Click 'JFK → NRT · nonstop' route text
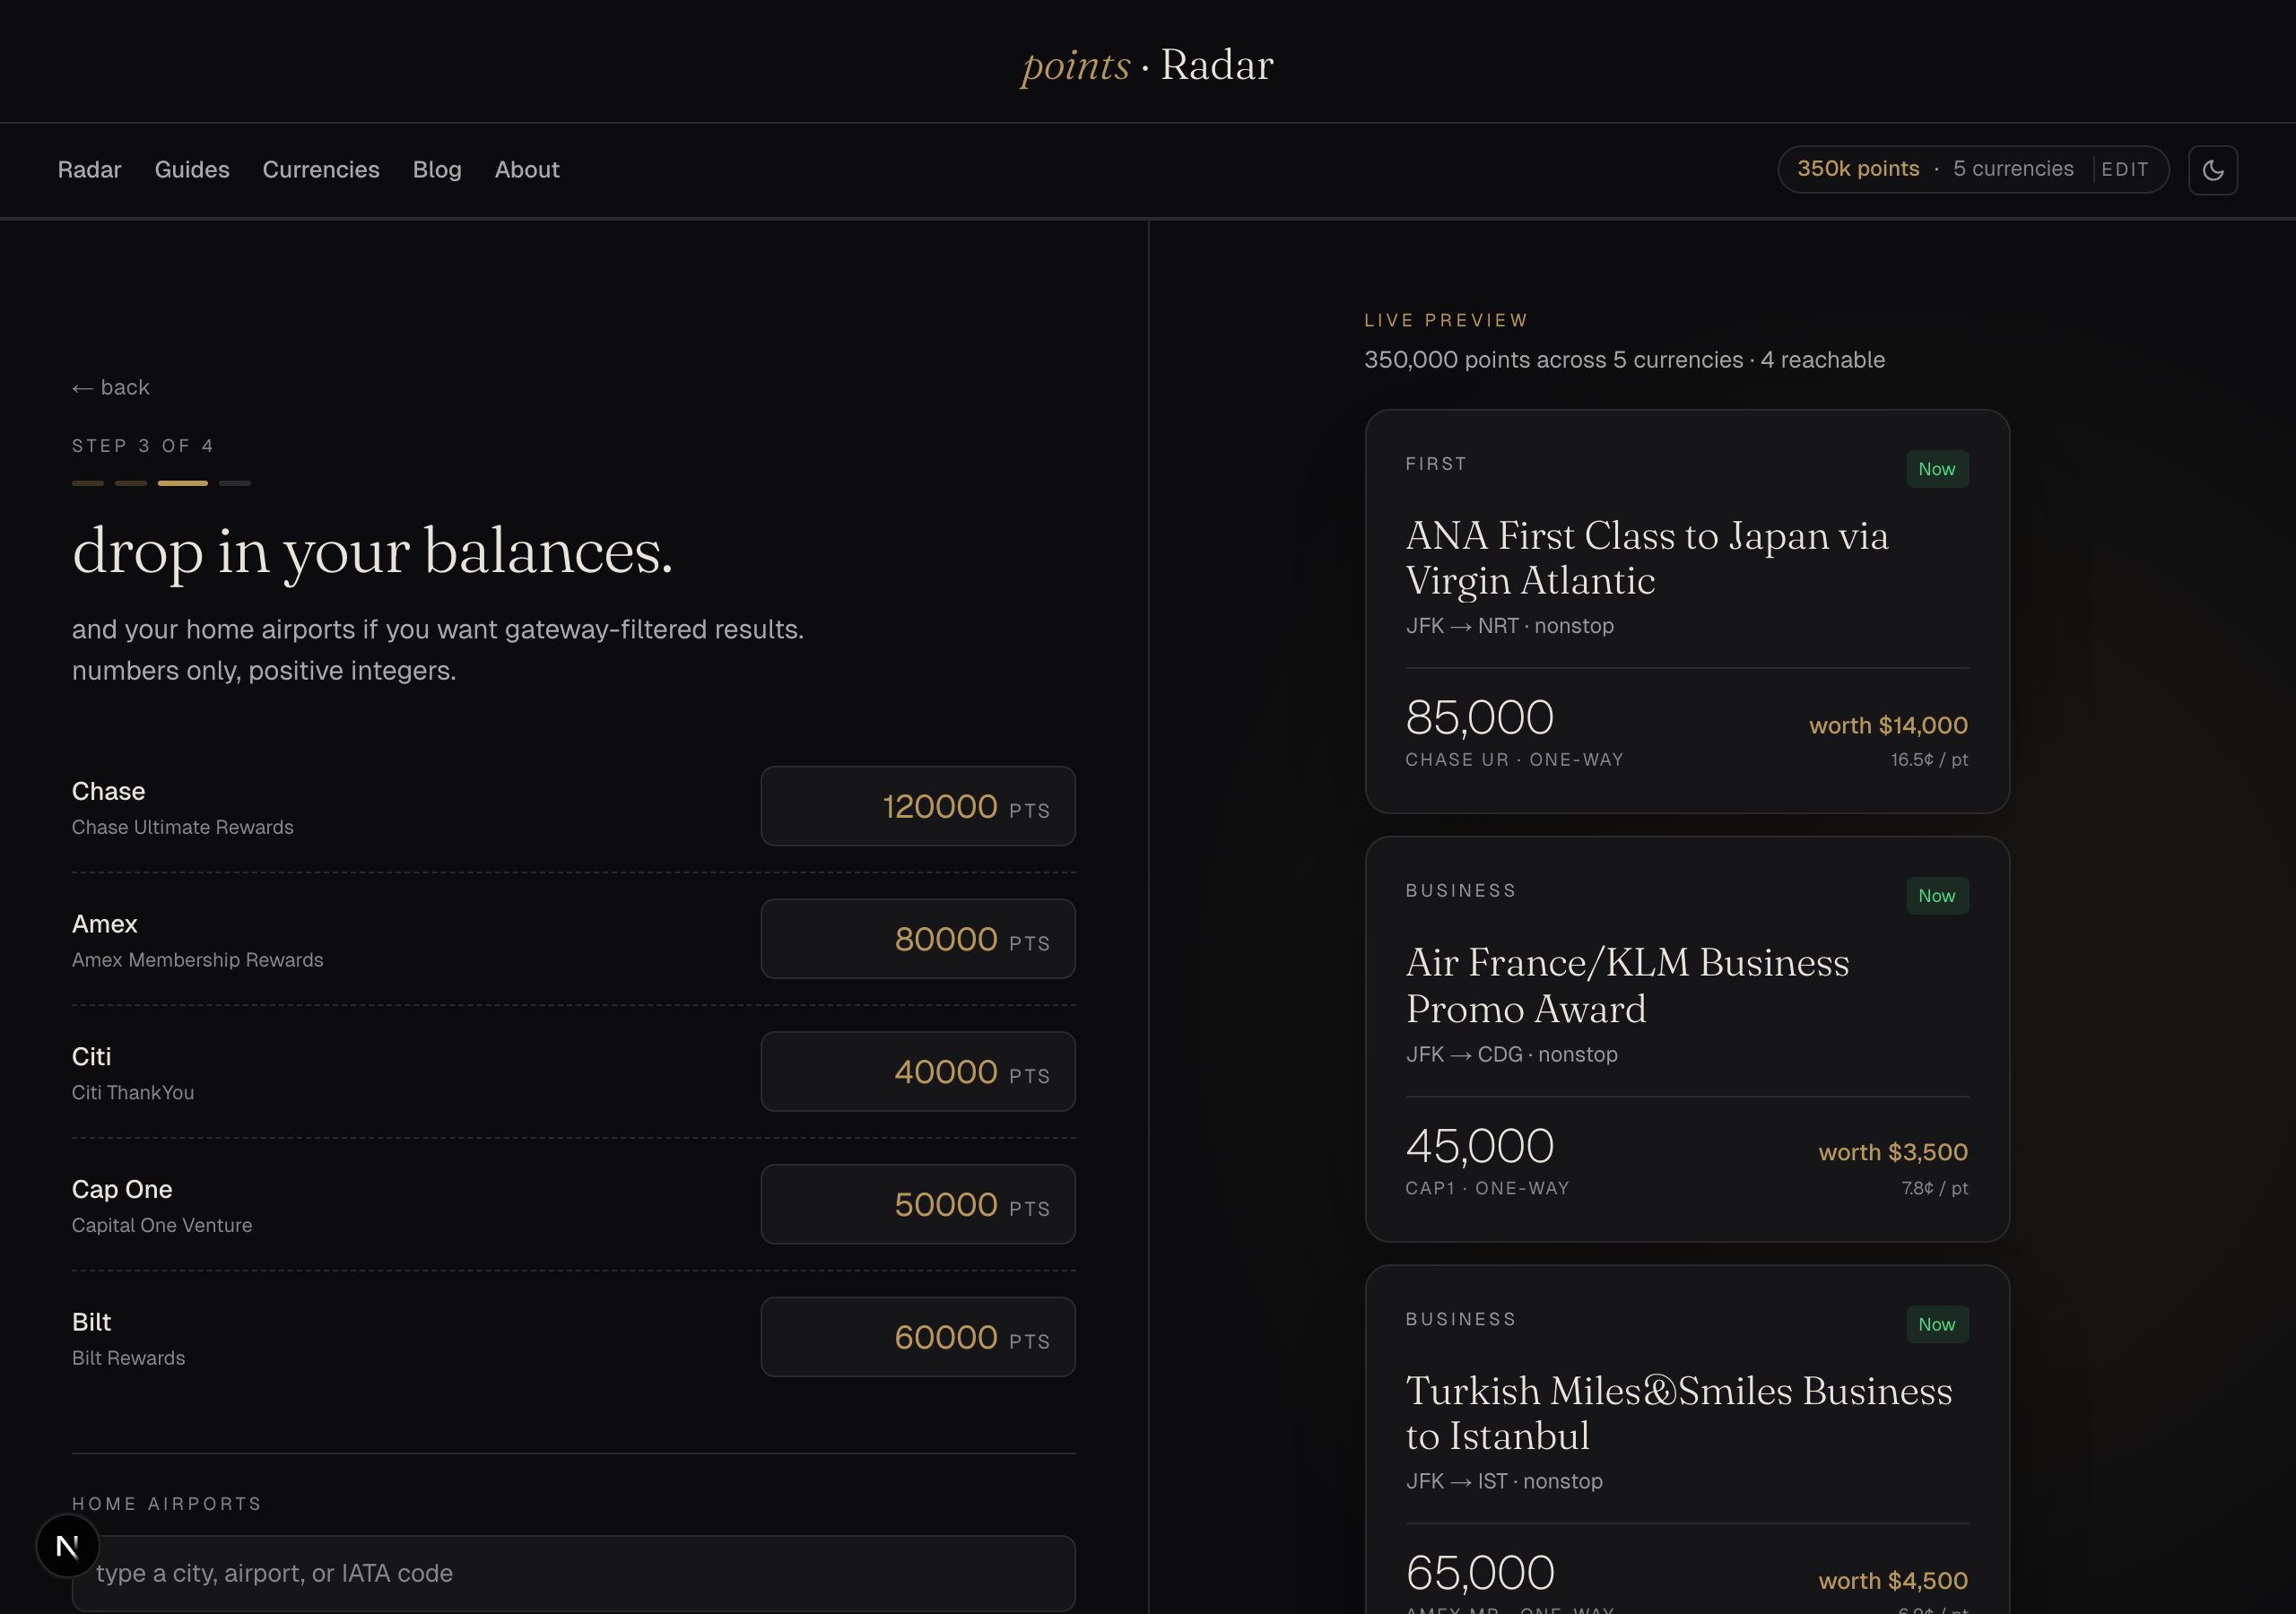The width and height of the screenshot is (2296, 1614). (x=1510, y=626)
